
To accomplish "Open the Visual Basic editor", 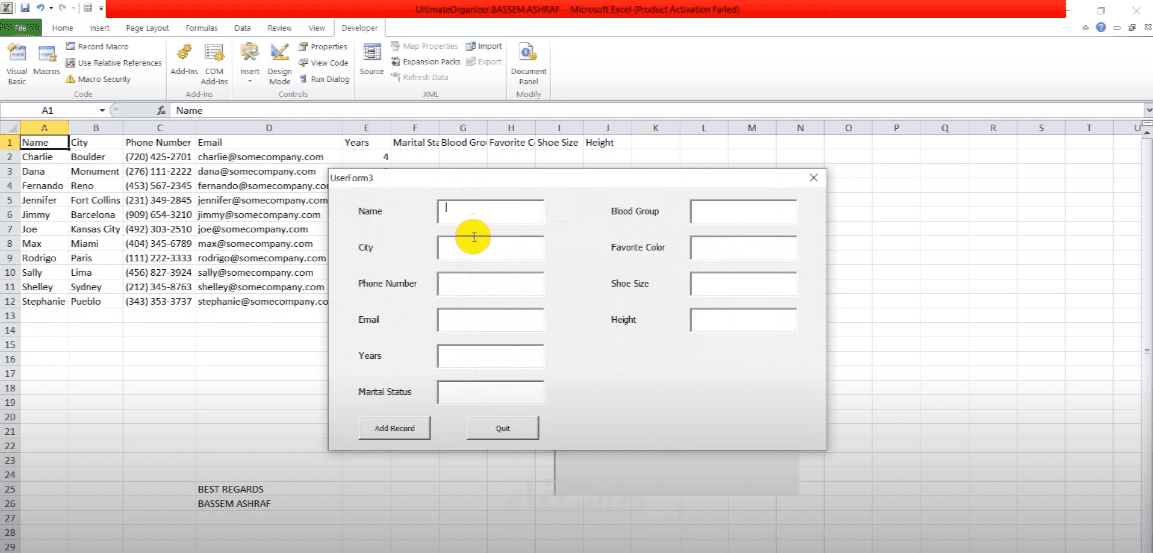I will pos(16,64).
